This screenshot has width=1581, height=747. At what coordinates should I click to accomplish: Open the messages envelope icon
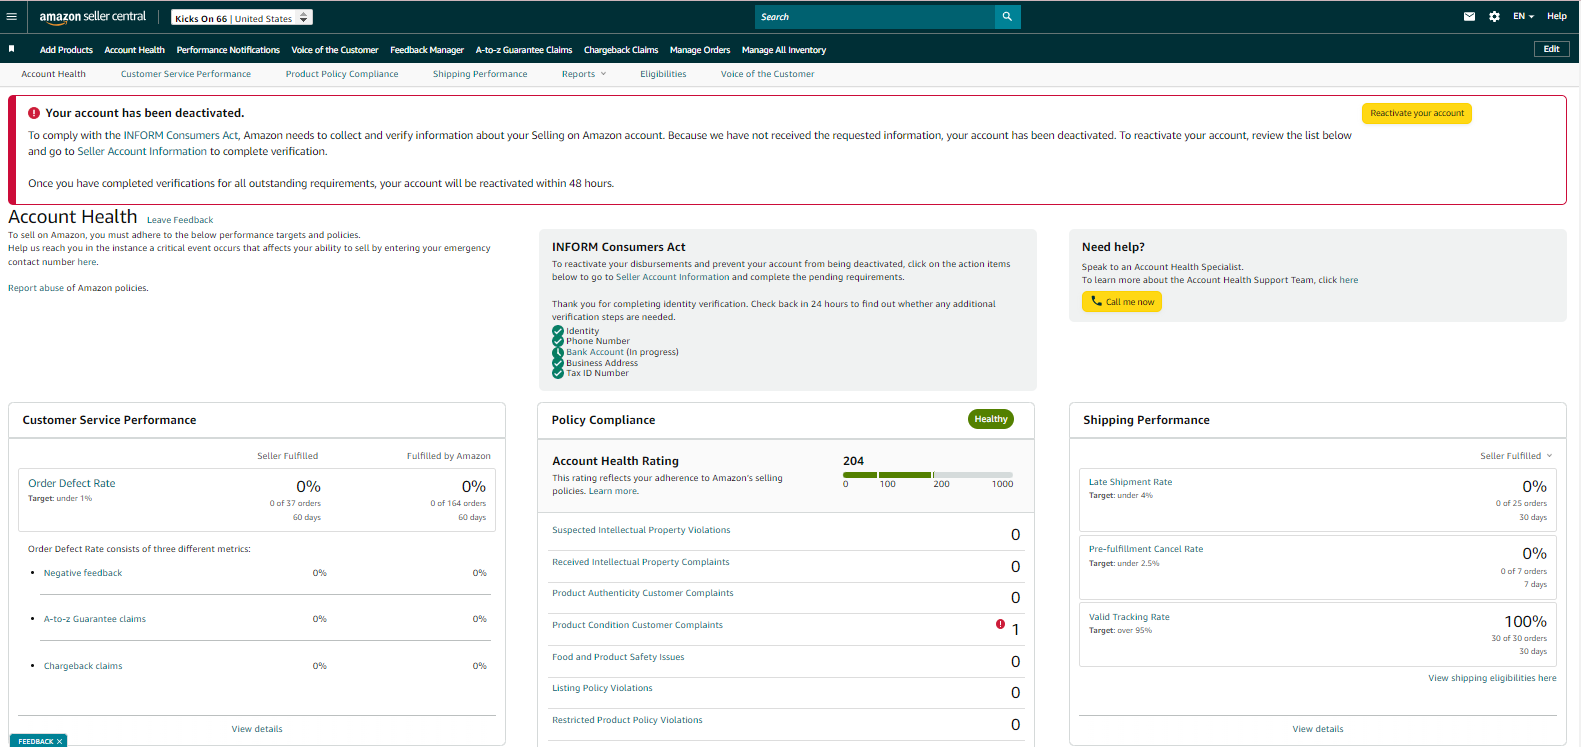[x=1469, y=16]
